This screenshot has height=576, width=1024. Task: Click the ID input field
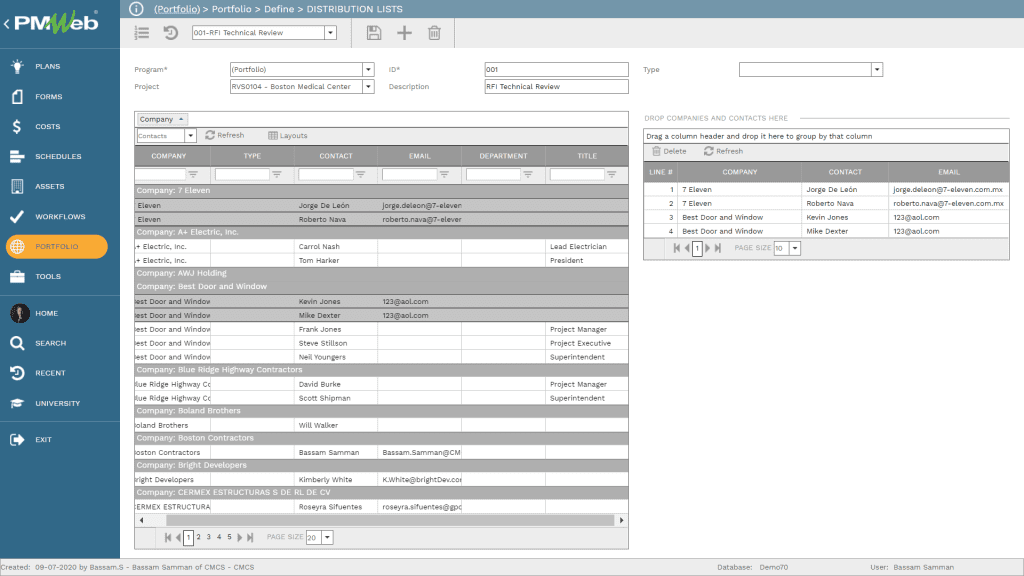coord(556,69)
